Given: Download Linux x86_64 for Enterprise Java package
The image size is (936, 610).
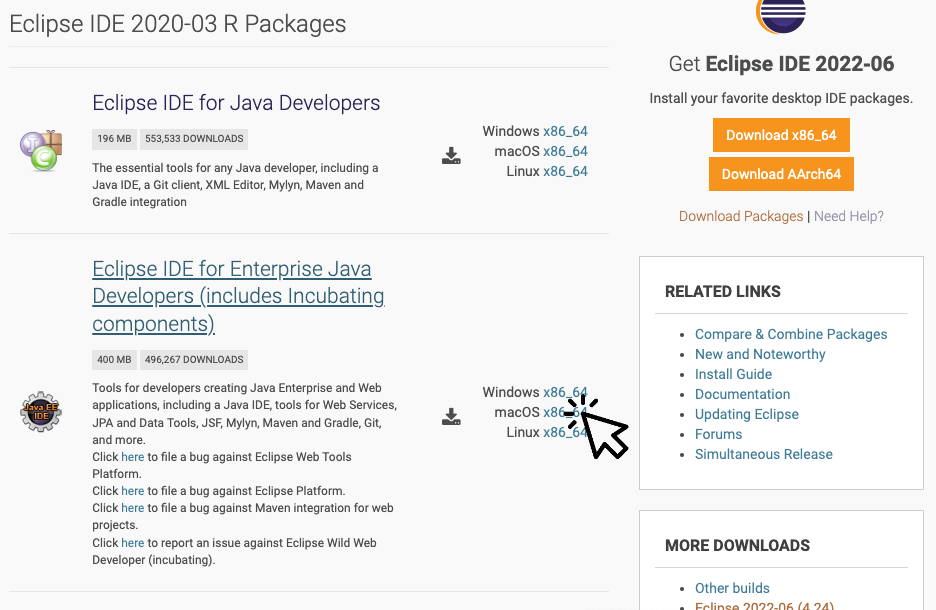Looking at the screenshot, I should (x=565, y=432).
